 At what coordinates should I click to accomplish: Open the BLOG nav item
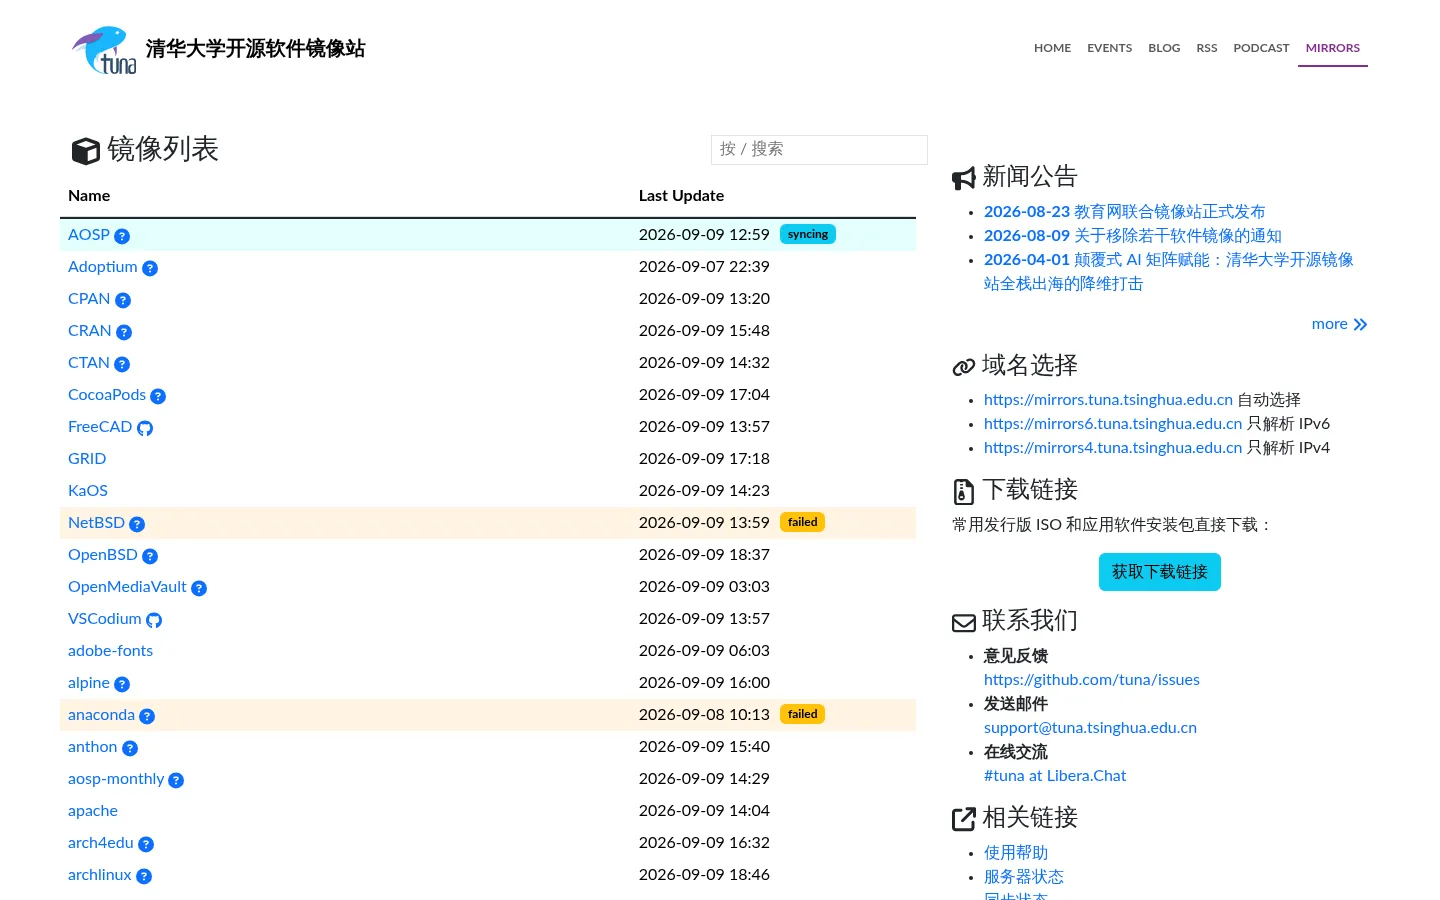click(1164, 48)
